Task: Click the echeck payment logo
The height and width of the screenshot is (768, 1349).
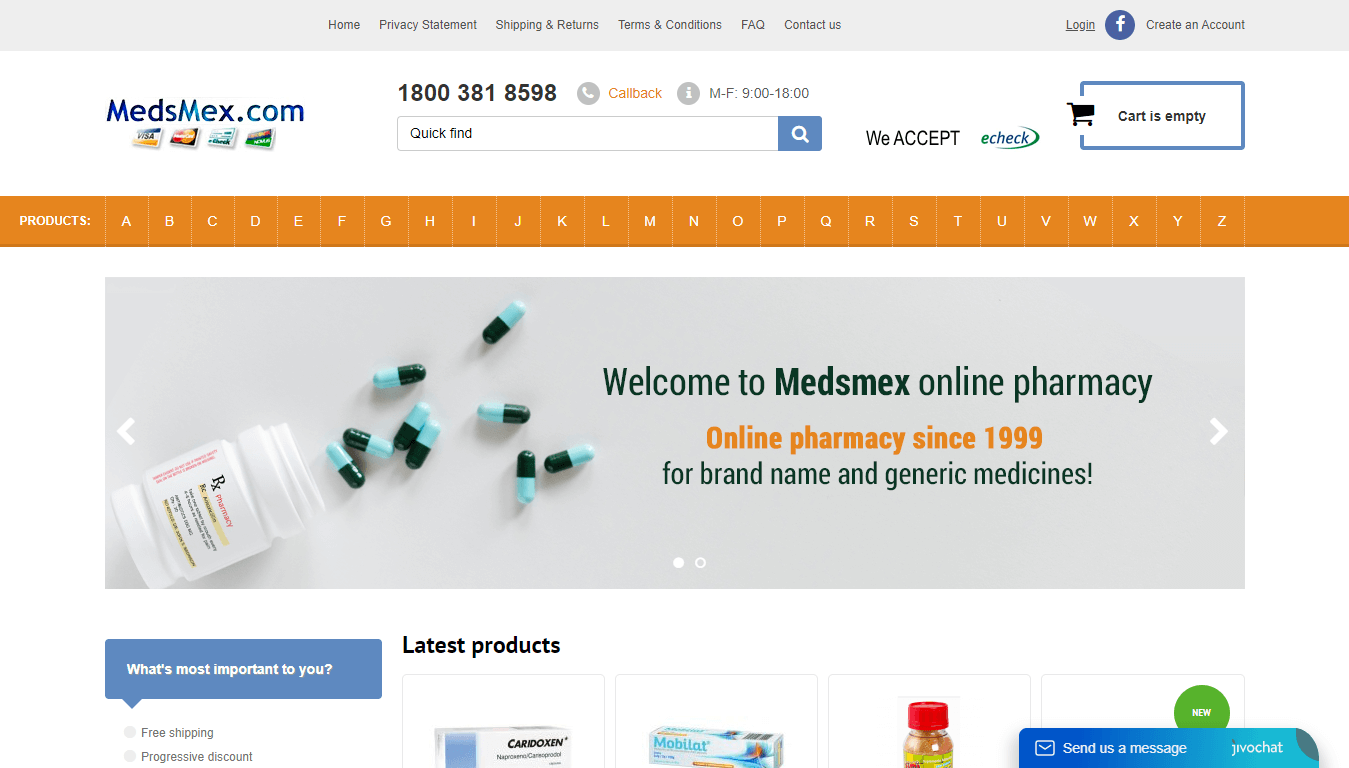Action: (1009, 138)
